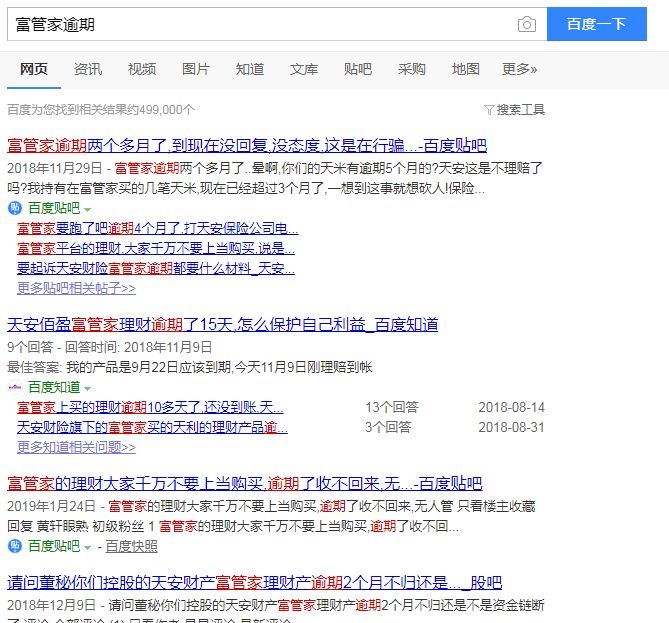Click the date 2018-08-31
The image size is (669, 623).
click(x=512, y=427)
